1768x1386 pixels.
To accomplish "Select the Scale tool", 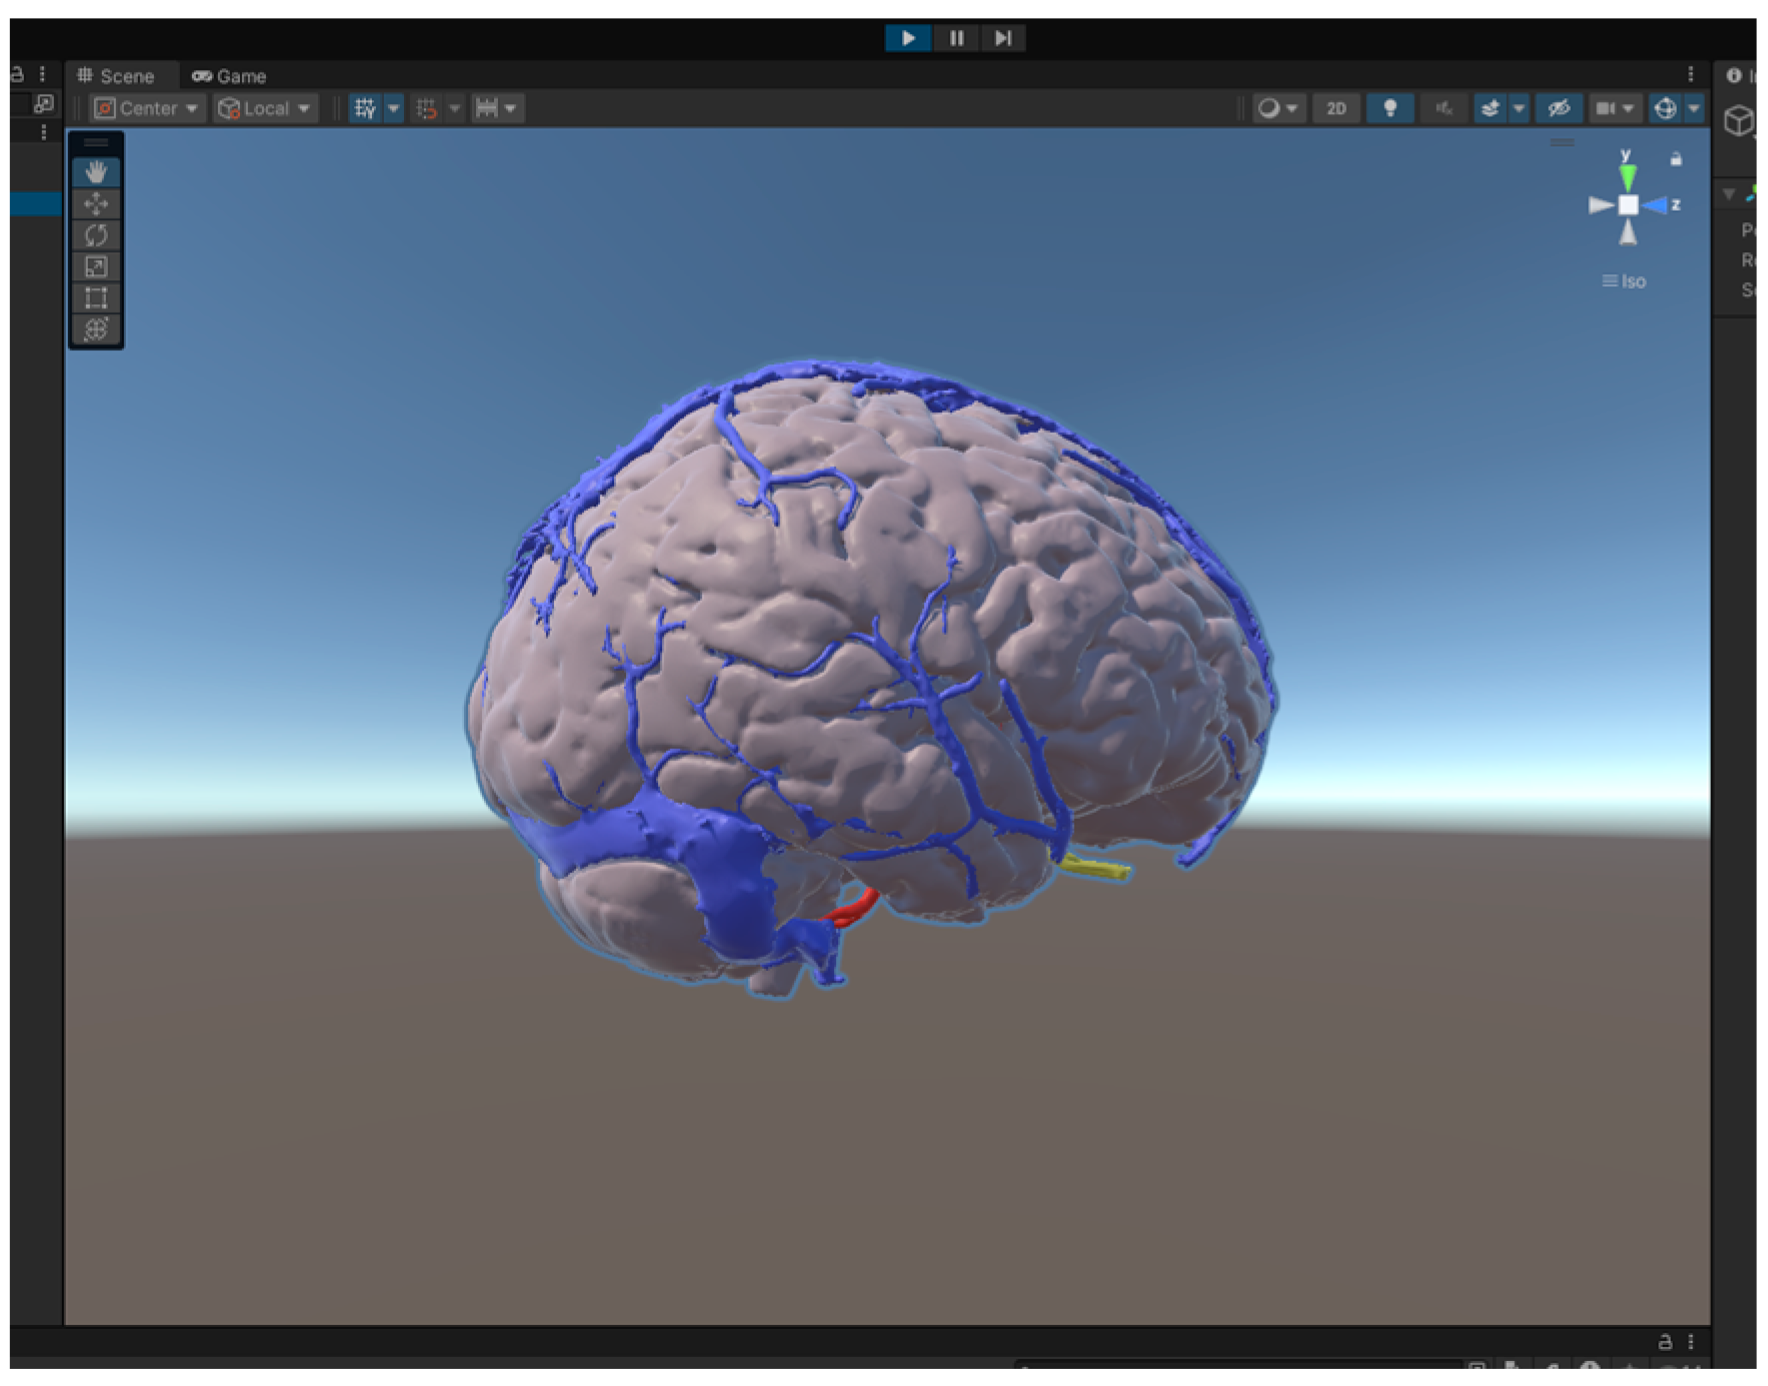I will pyautogui.click(x=96, y=267).
